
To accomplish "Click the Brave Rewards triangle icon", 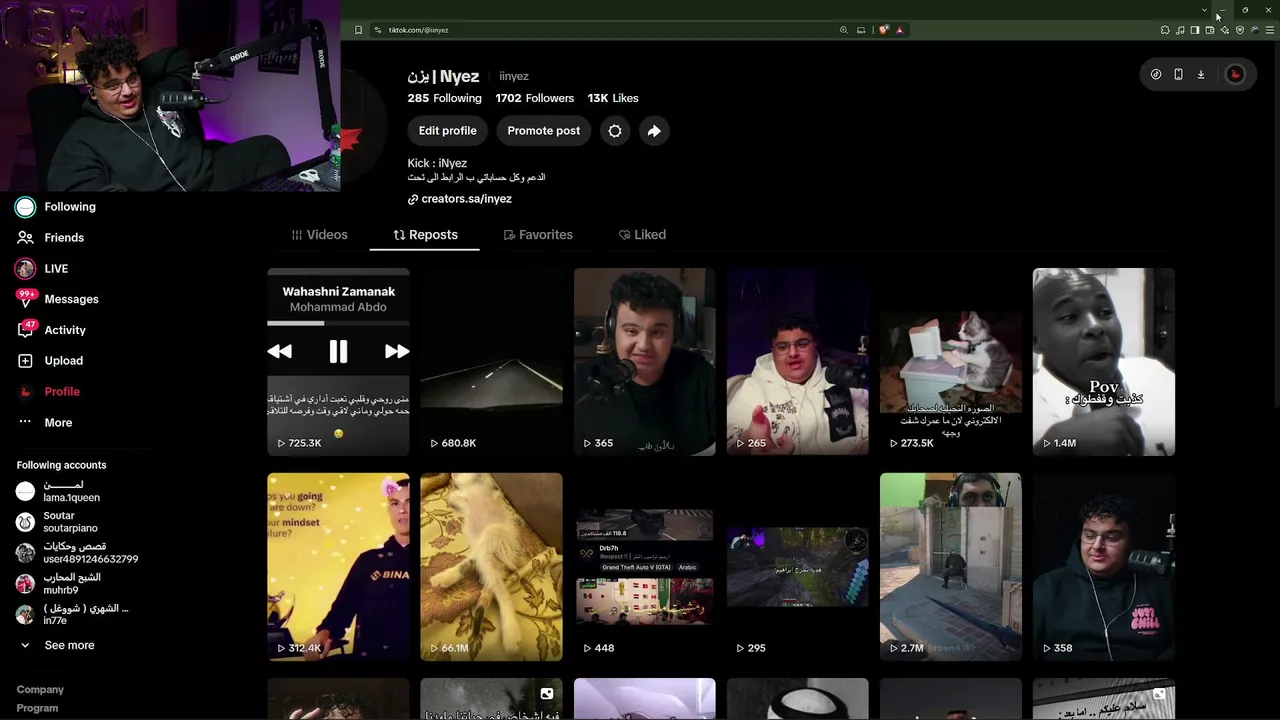I will pos(900,30).
